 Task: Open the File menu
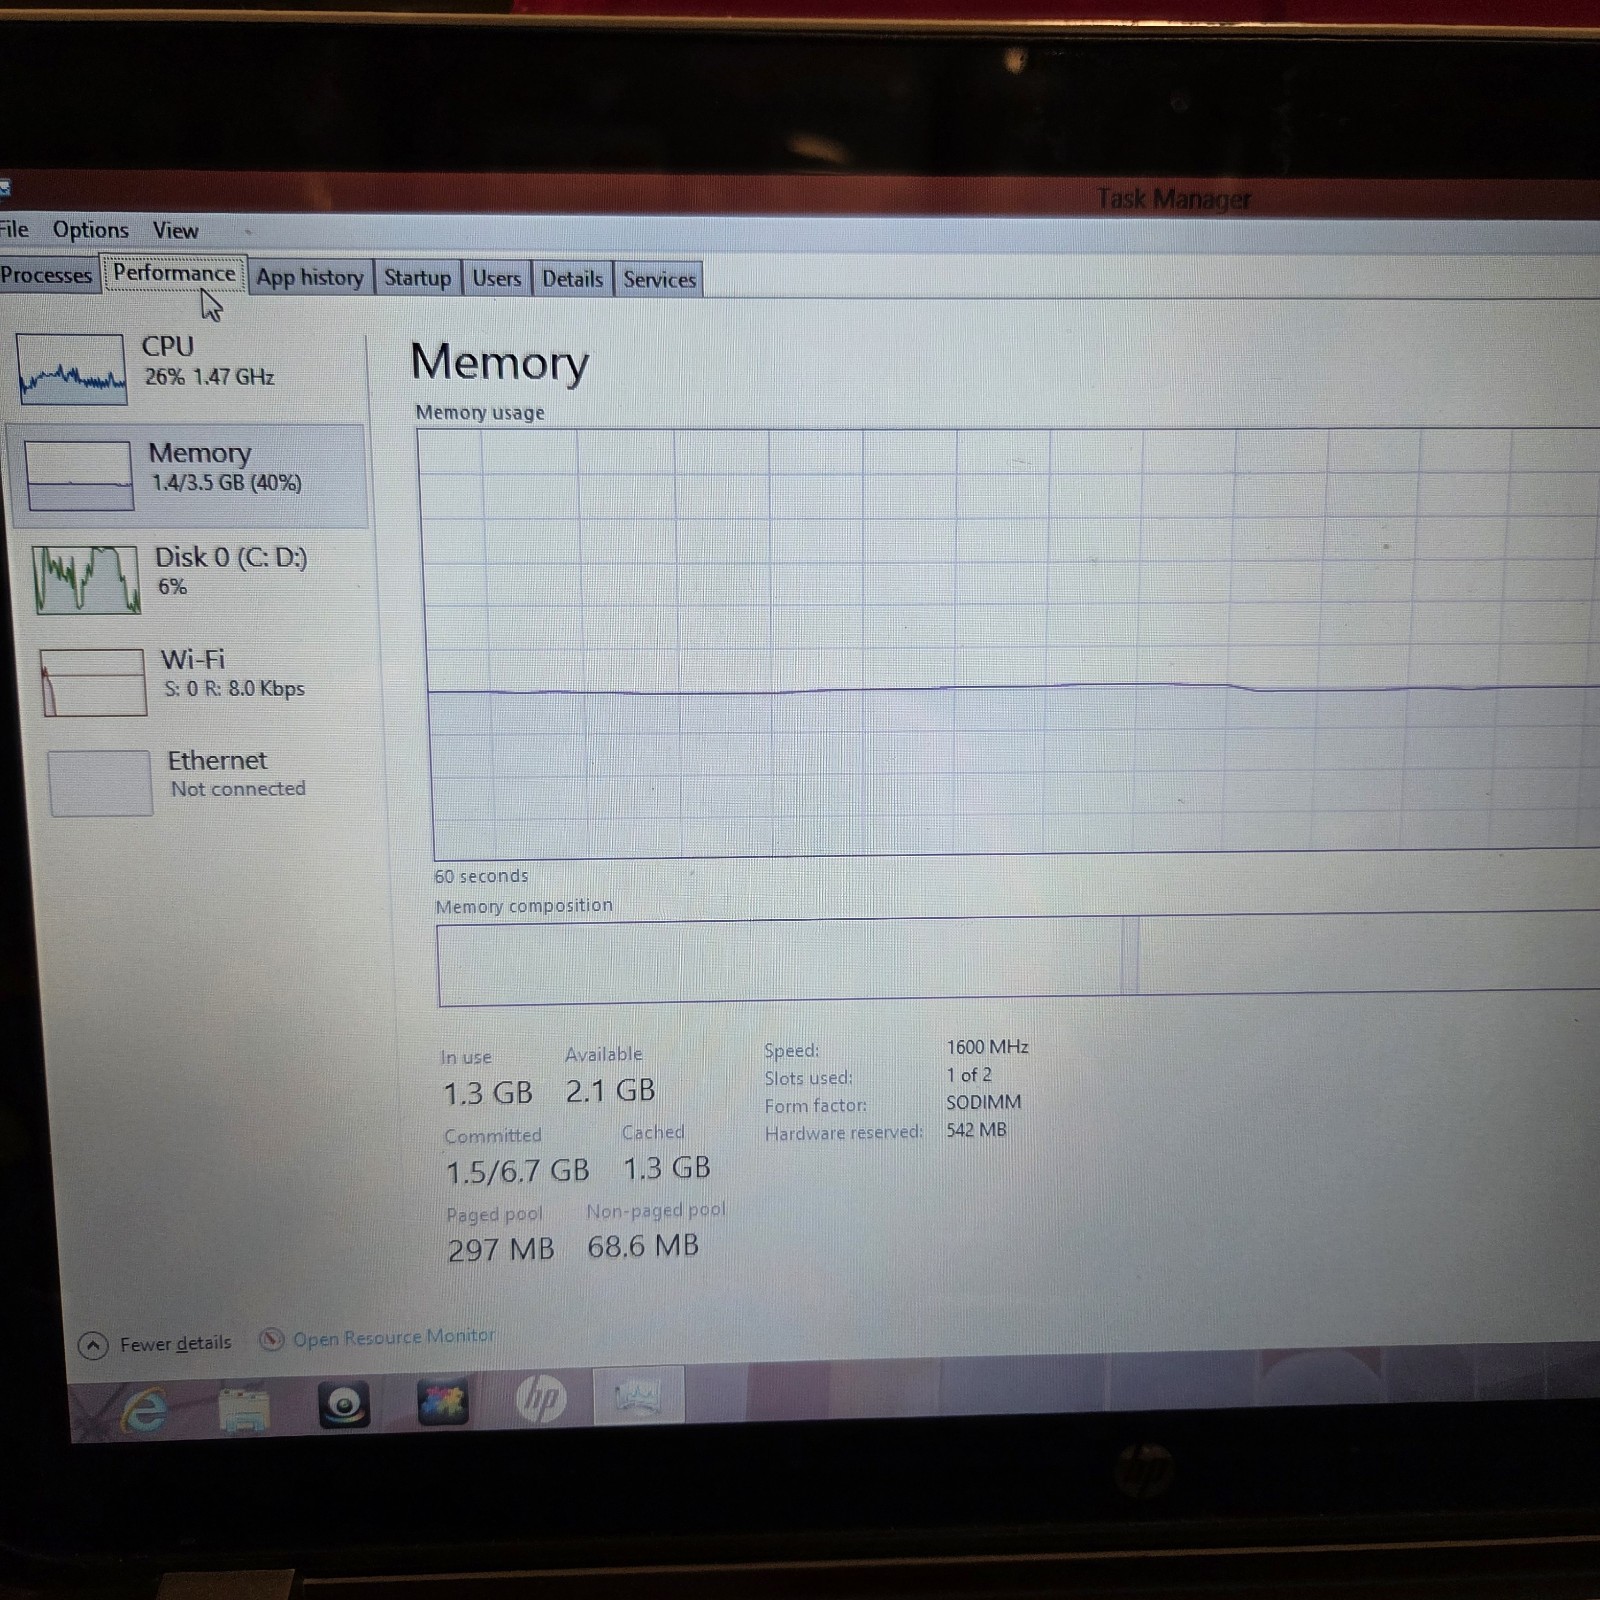[x=14, y=229]
